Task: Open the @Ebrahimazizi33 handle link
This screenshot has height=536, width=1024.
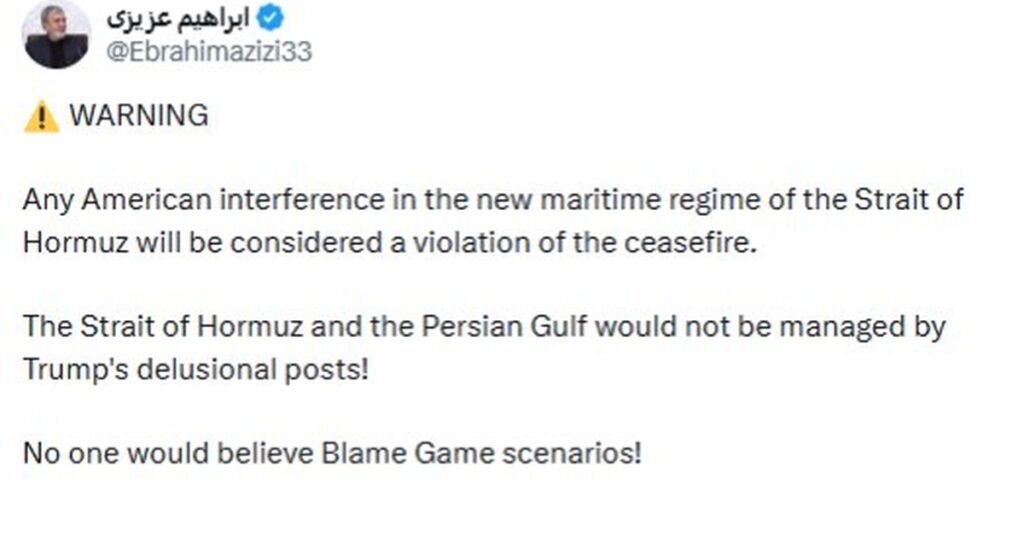Action: coord(209,52)
